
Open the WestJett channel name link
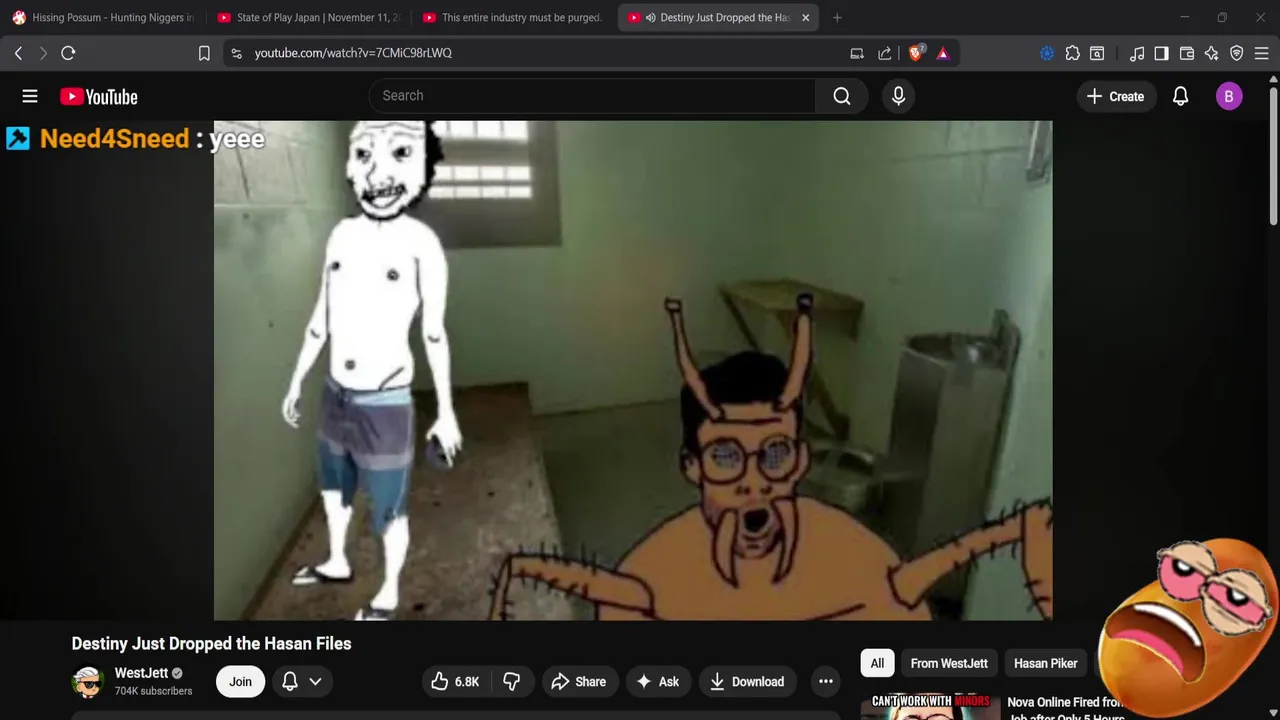[x=141, y=673]
